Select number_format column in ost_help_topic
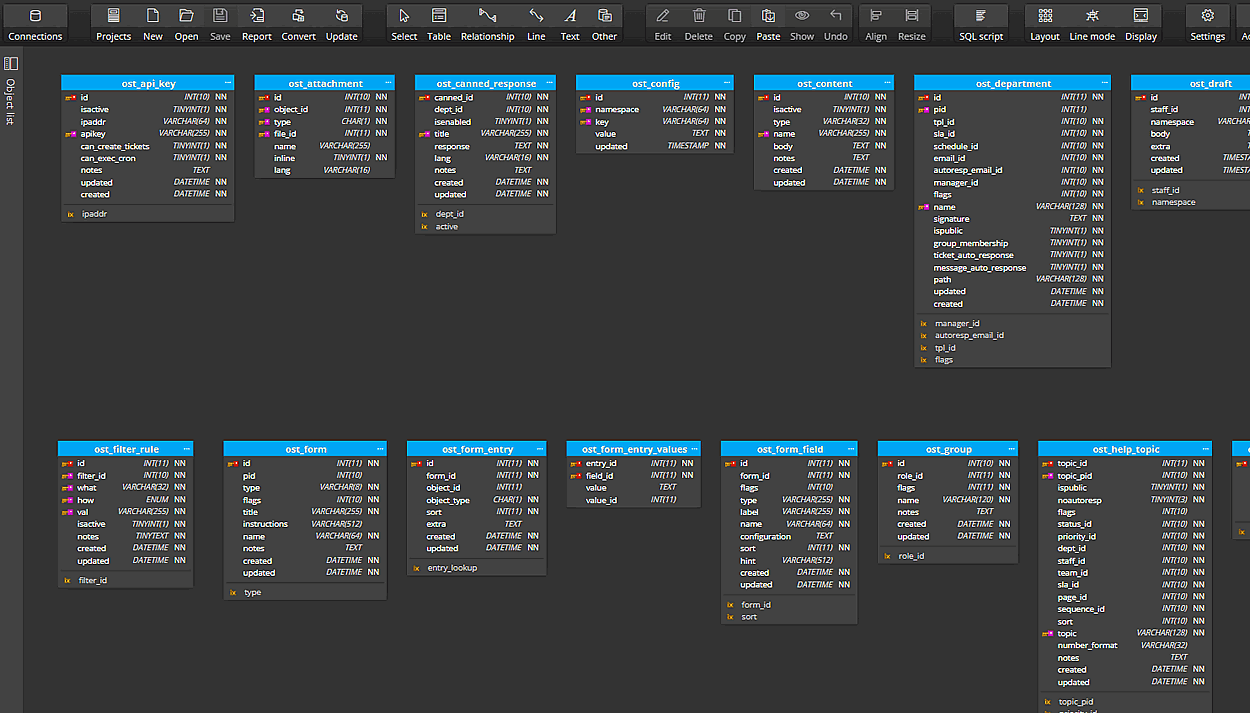Viewport: 1250px width, 713px height. (1125, 645)
